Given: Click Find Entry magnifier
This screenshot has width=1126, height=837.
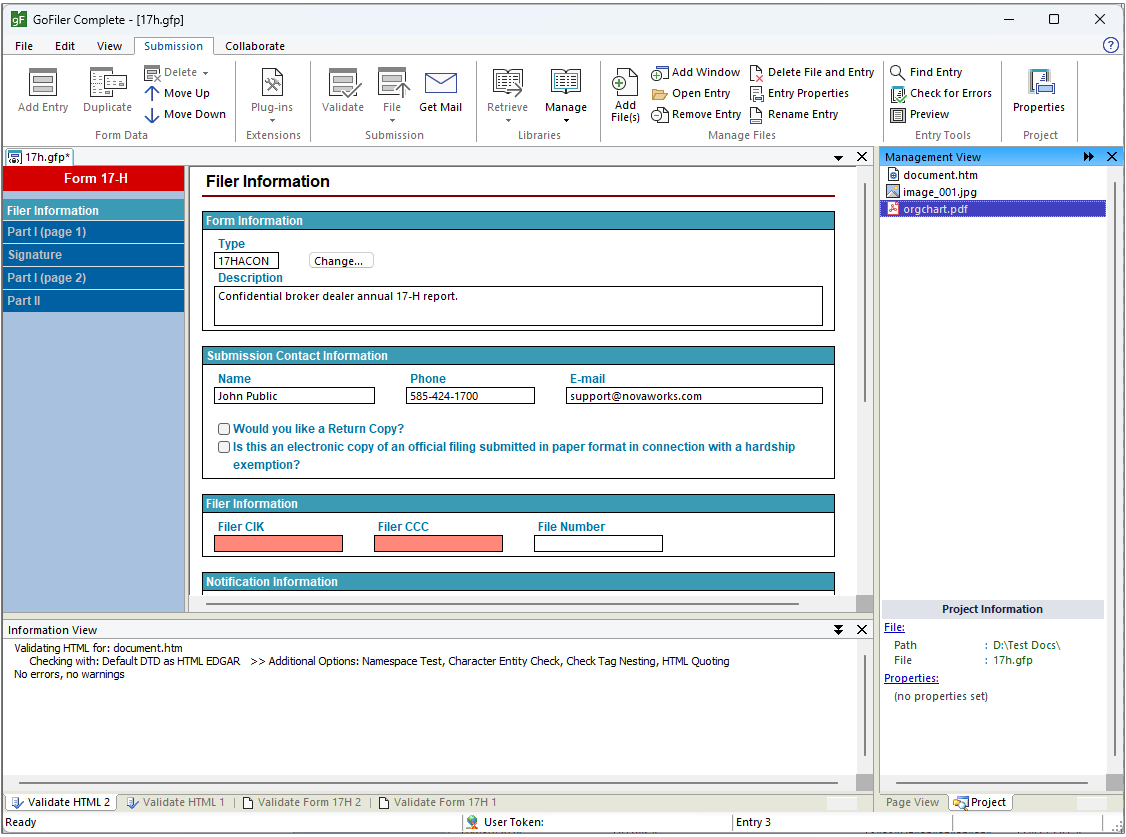Looking at the screenshot, I should [x=897, y=73].
